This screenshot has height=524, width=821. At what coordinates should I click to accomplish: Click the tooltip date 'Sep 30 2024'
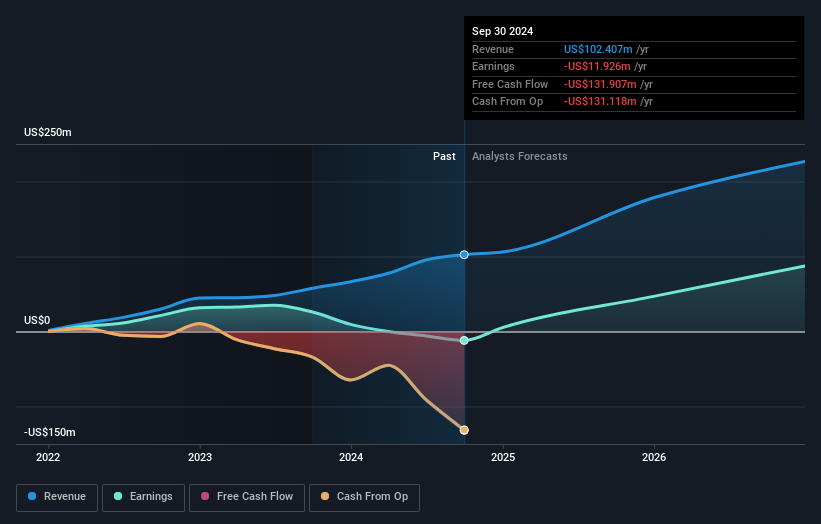coord(503,31)
